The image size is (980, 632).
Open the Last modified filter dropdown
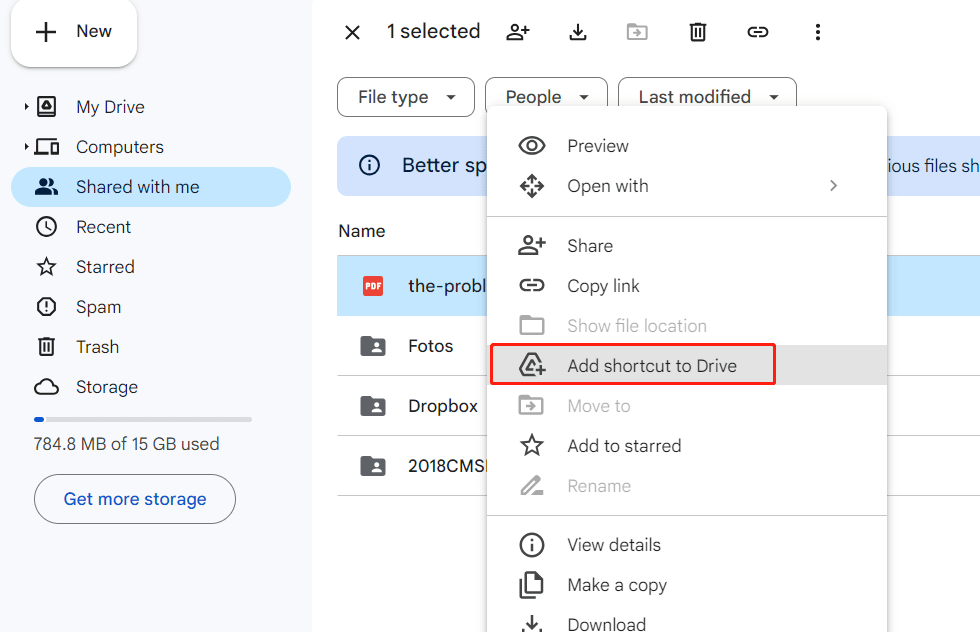pos(707,97)
